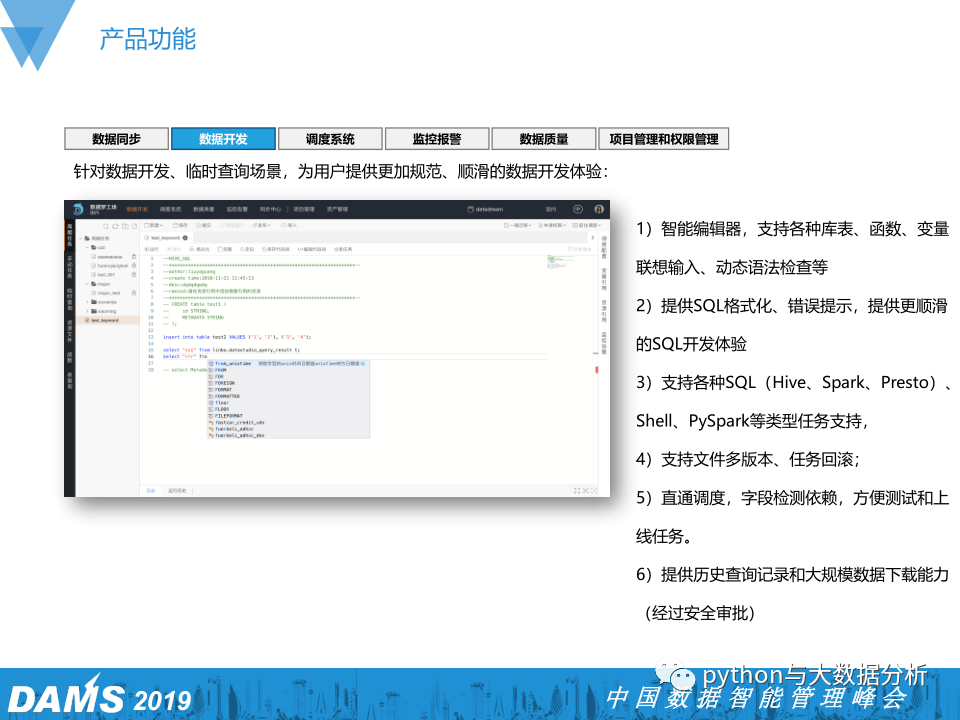Open the 变量引用 panel on the right edge

point(604,279)
